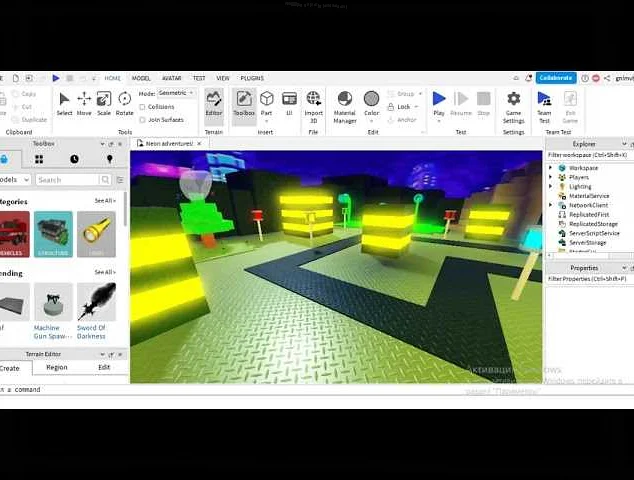Image resolution: width=634 pixels, height=480 pixels.
Task: Open the Toolbox filter options icon
Action: [x=120, y=180]
